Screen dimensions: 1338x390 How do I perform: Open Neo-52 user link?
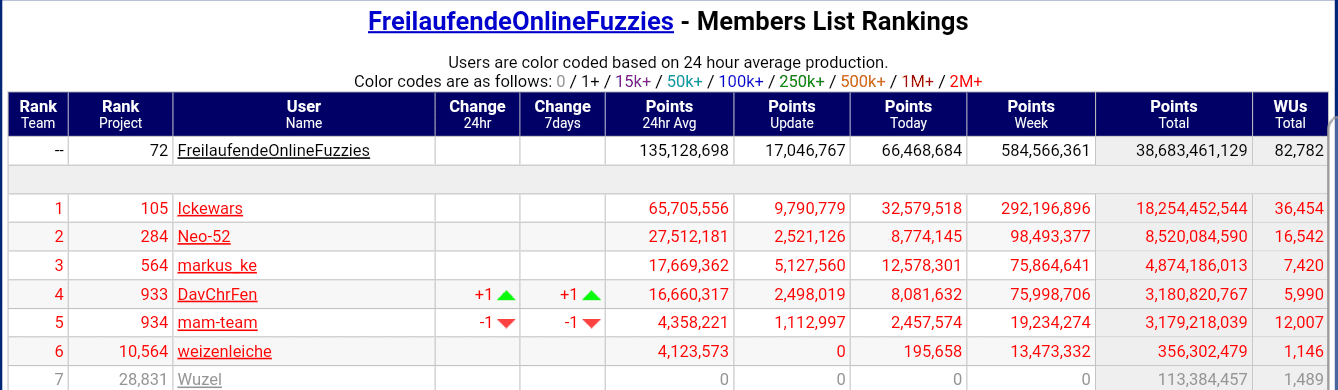(204, 237)
